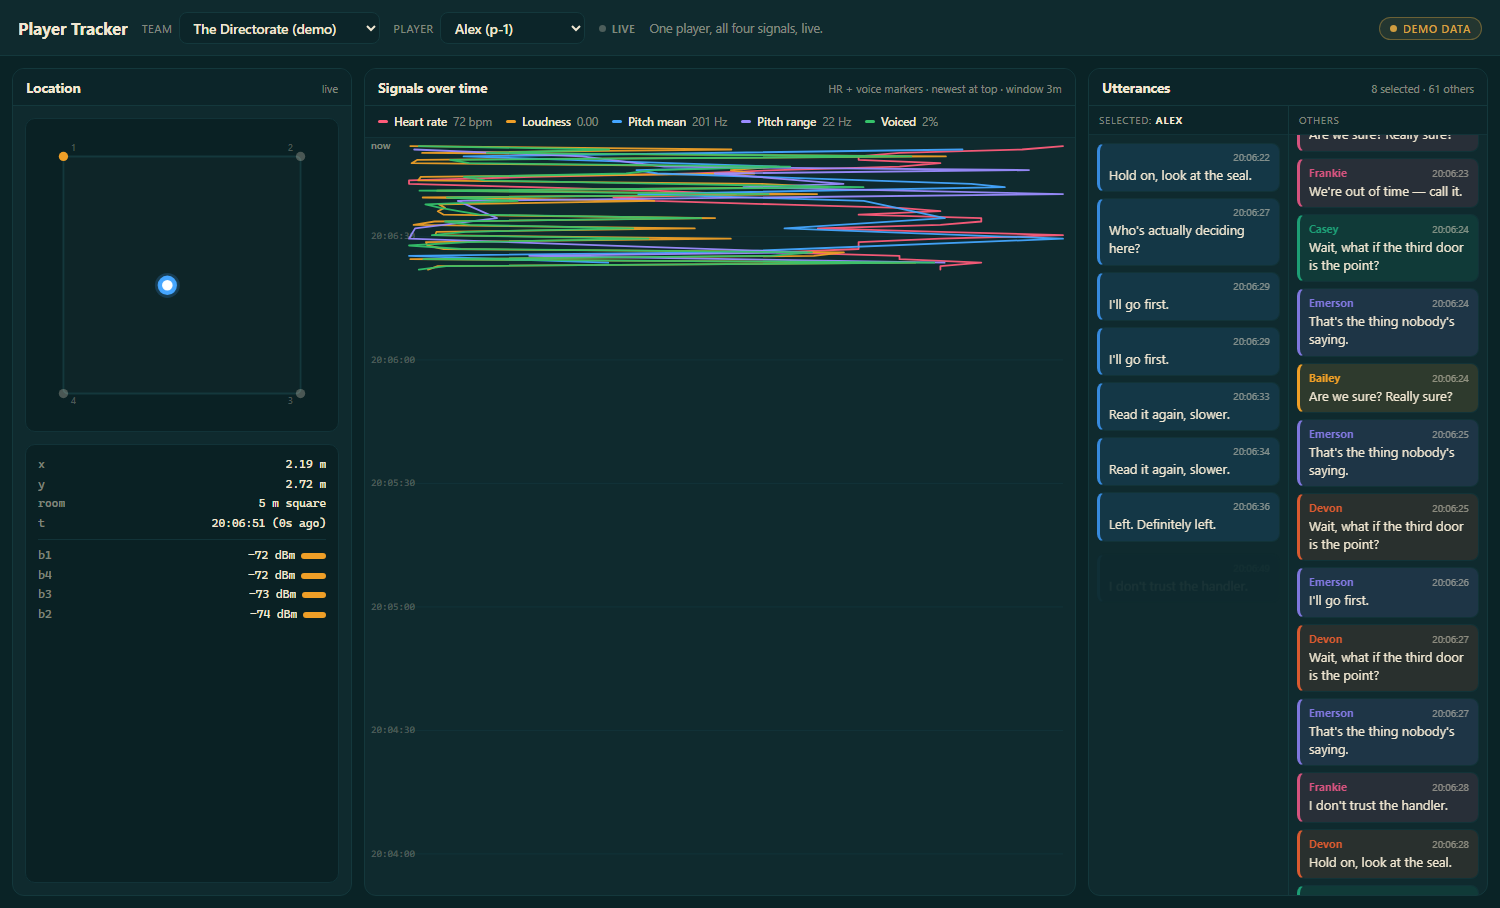Click the 'HR + voice markers' window 3m caption
Viewport: 1500px width, 908px height.
[x=945, y=89]
